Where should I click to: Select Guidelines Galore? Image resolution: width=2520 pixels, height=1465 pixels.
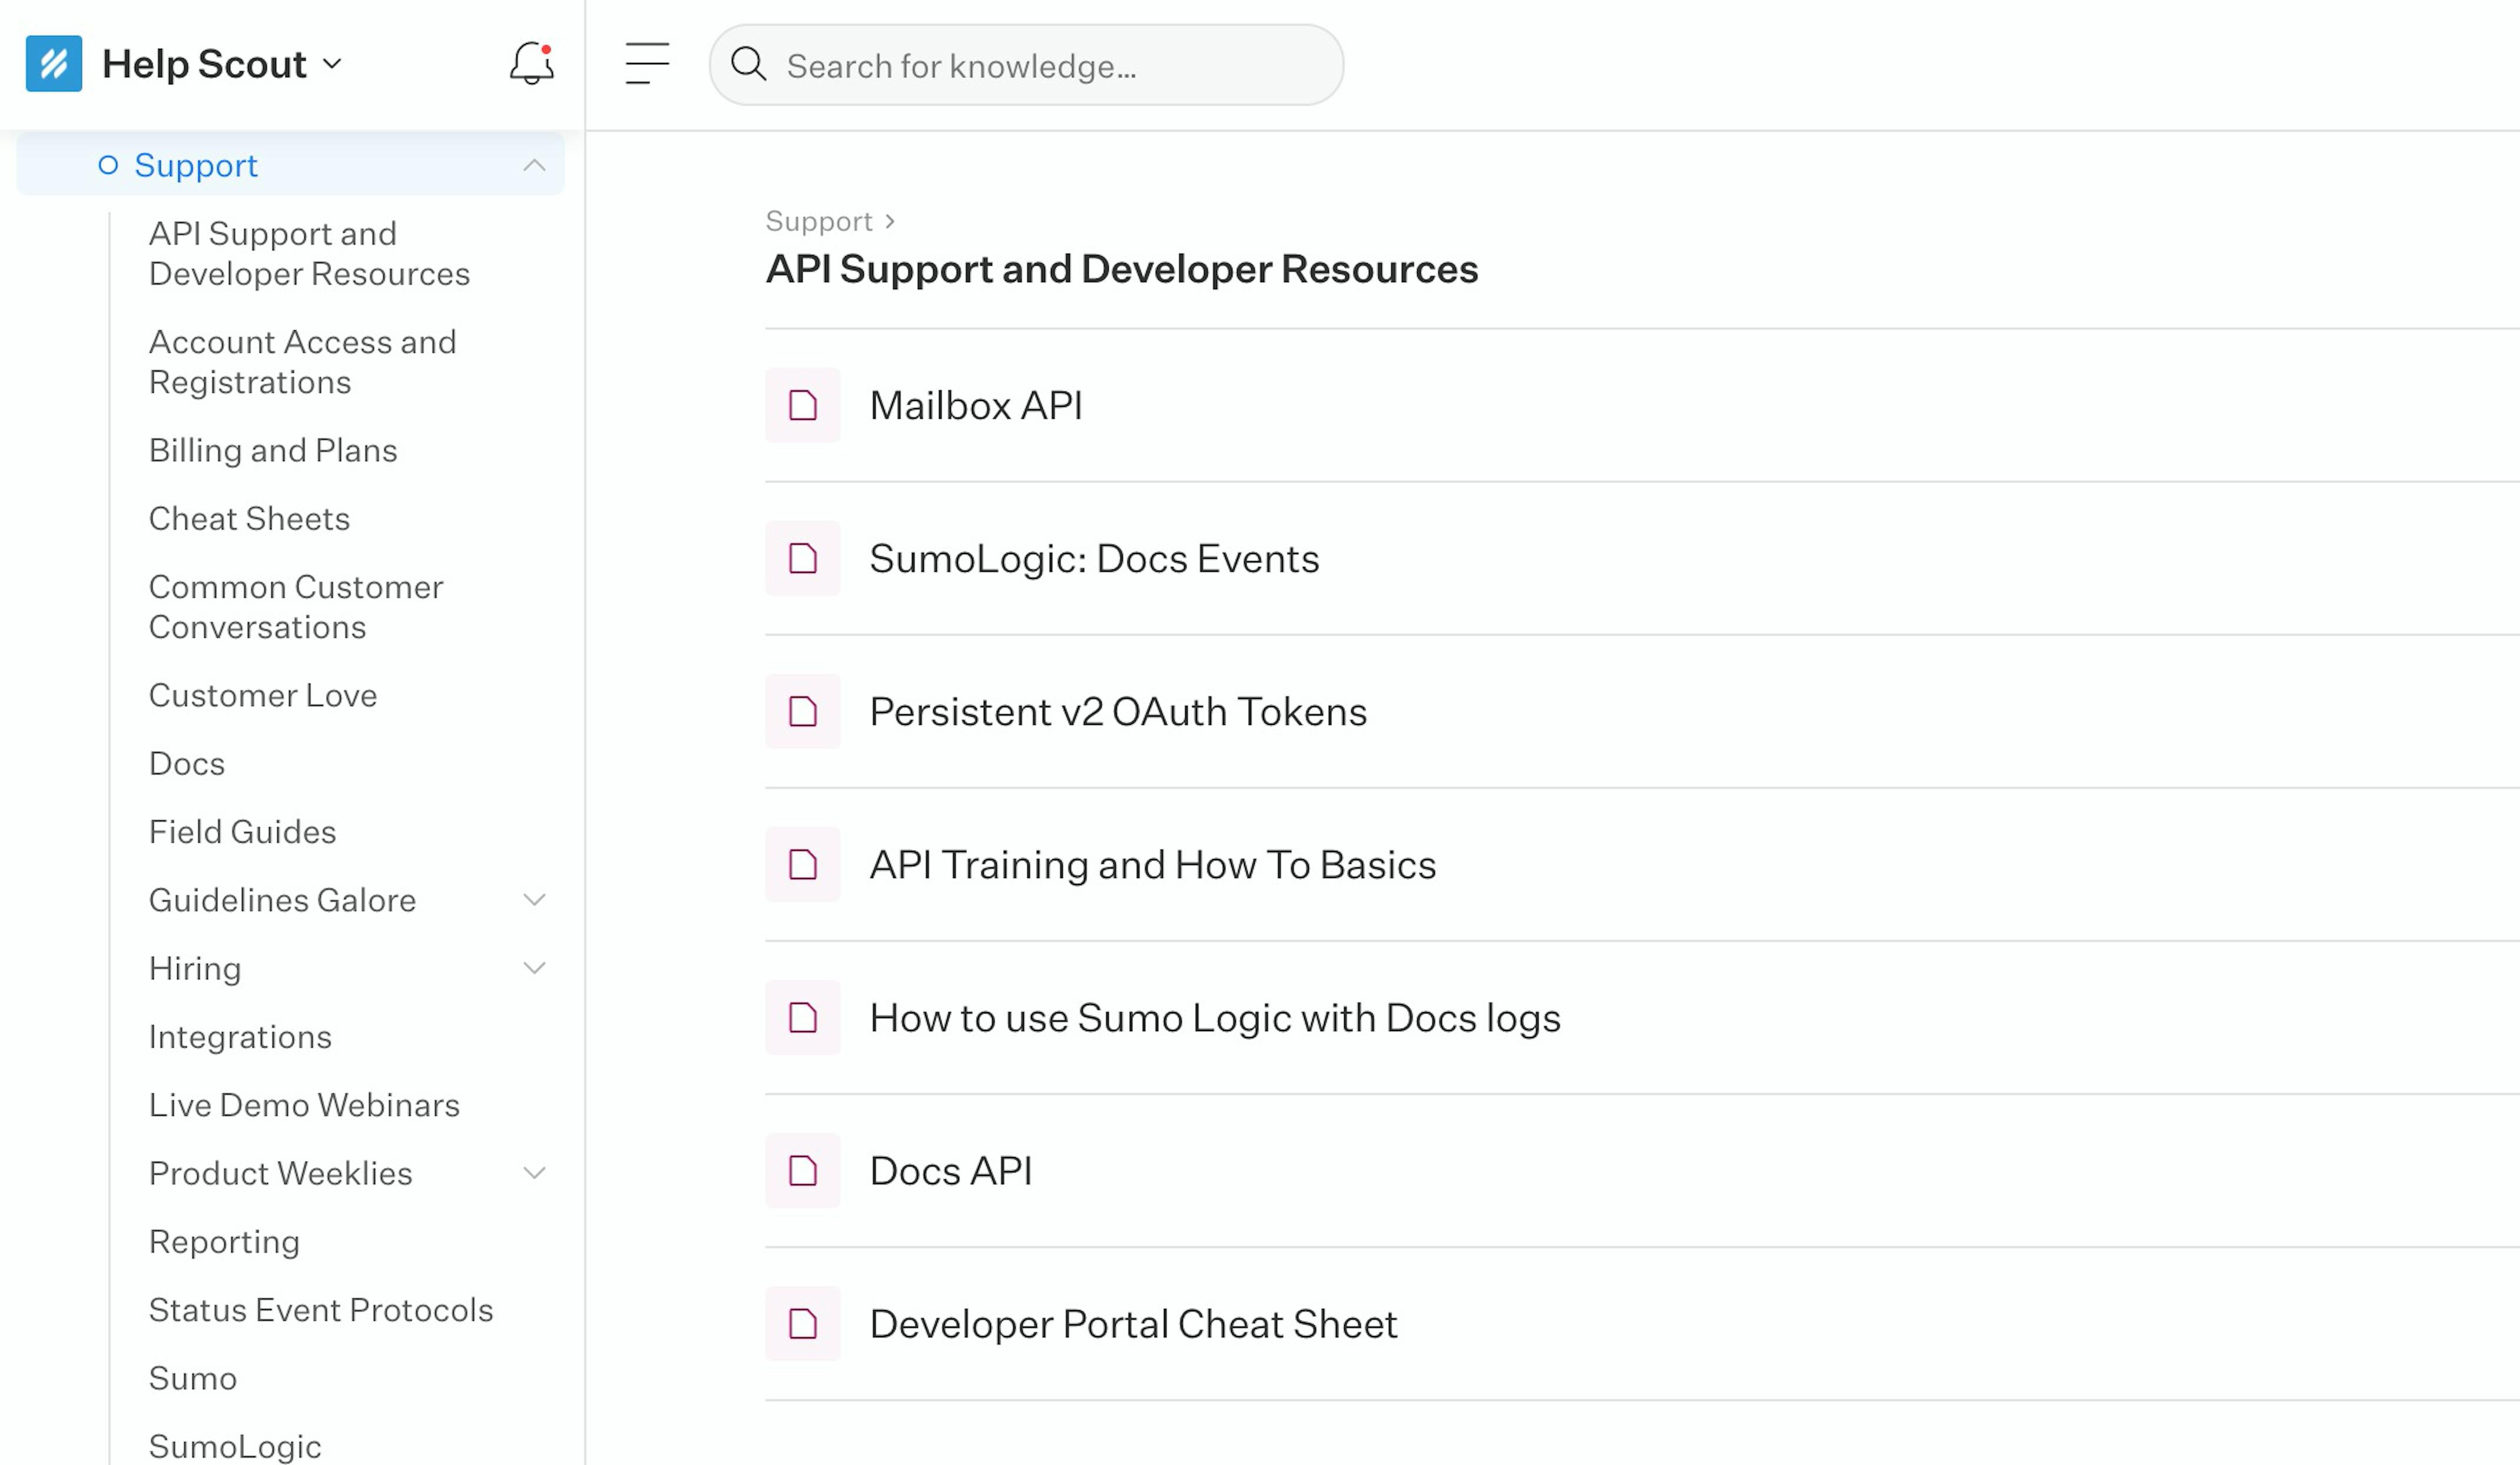coord(282,900)
